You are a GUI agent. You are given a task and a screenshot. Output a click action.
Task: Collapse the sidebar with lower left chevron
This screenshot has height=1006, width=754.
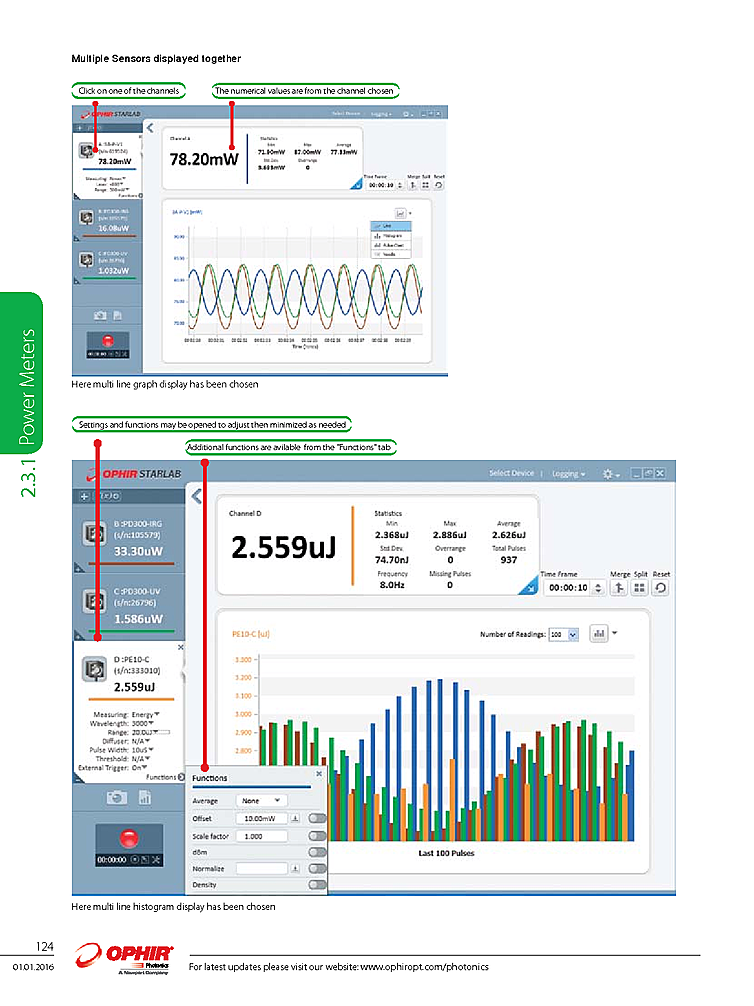point(197,496)
